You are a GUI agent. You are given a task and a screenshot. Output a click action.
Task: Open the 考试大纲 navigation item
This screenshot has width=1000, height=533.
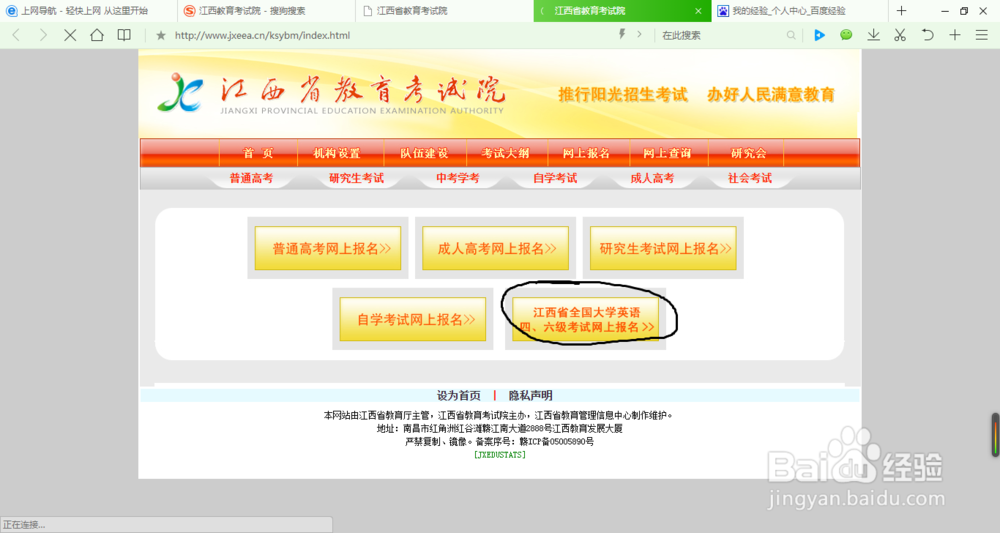click(x=506, y=153)
